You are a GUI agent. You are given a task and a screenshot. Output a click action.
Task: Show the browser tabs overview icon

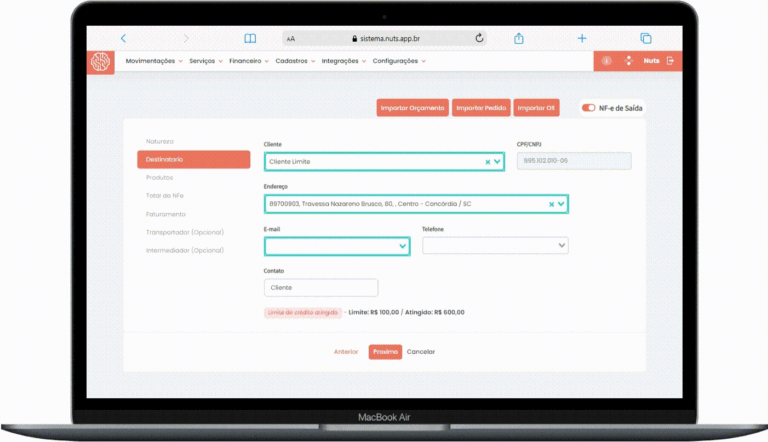[646, 38]
